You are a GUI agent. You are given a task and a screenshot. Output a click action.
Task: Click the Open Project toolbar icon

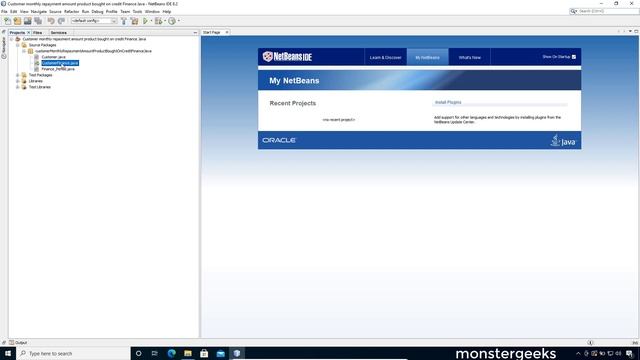pyautogui.click(x=27, y=21)
